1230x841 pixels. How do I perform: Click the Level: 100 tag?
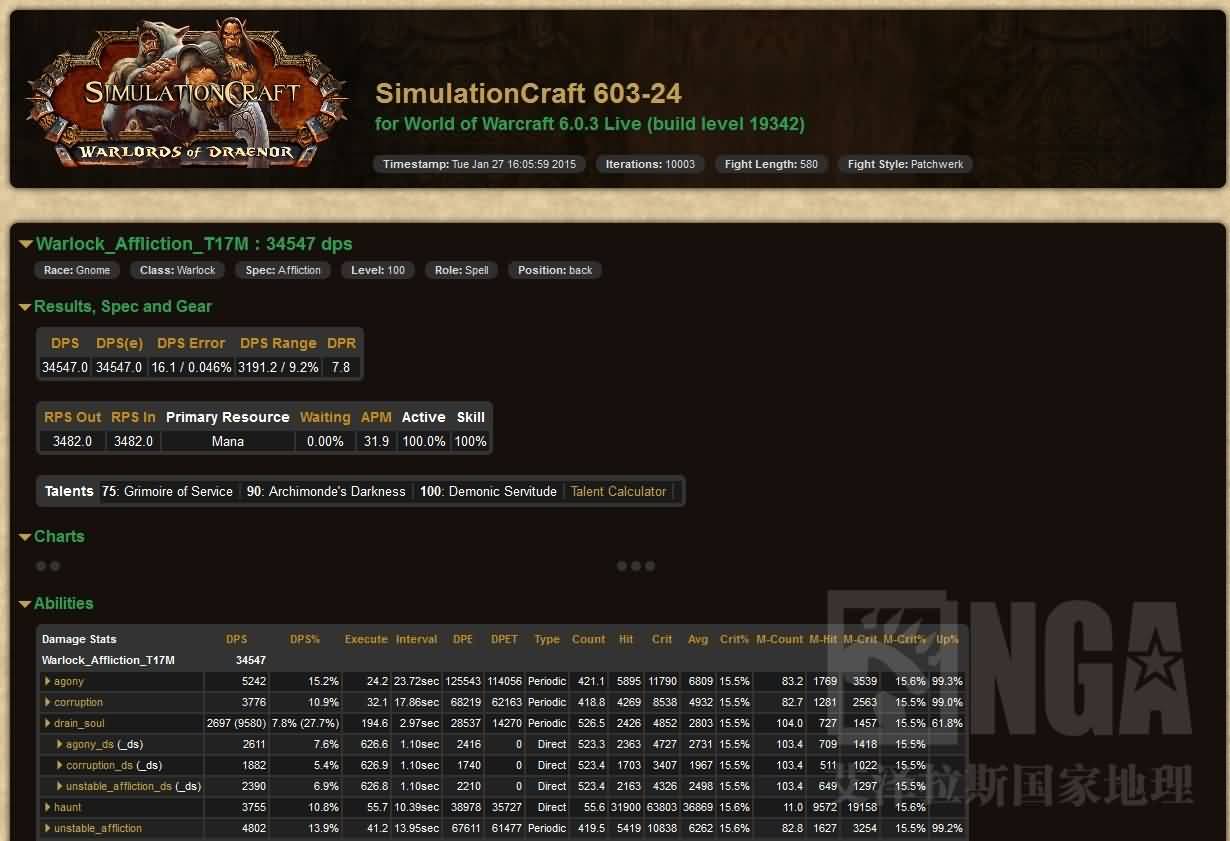[378, 270]
